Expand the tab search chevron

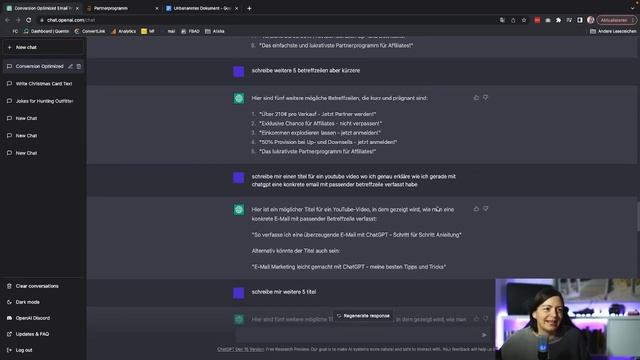tap(632, 8)
